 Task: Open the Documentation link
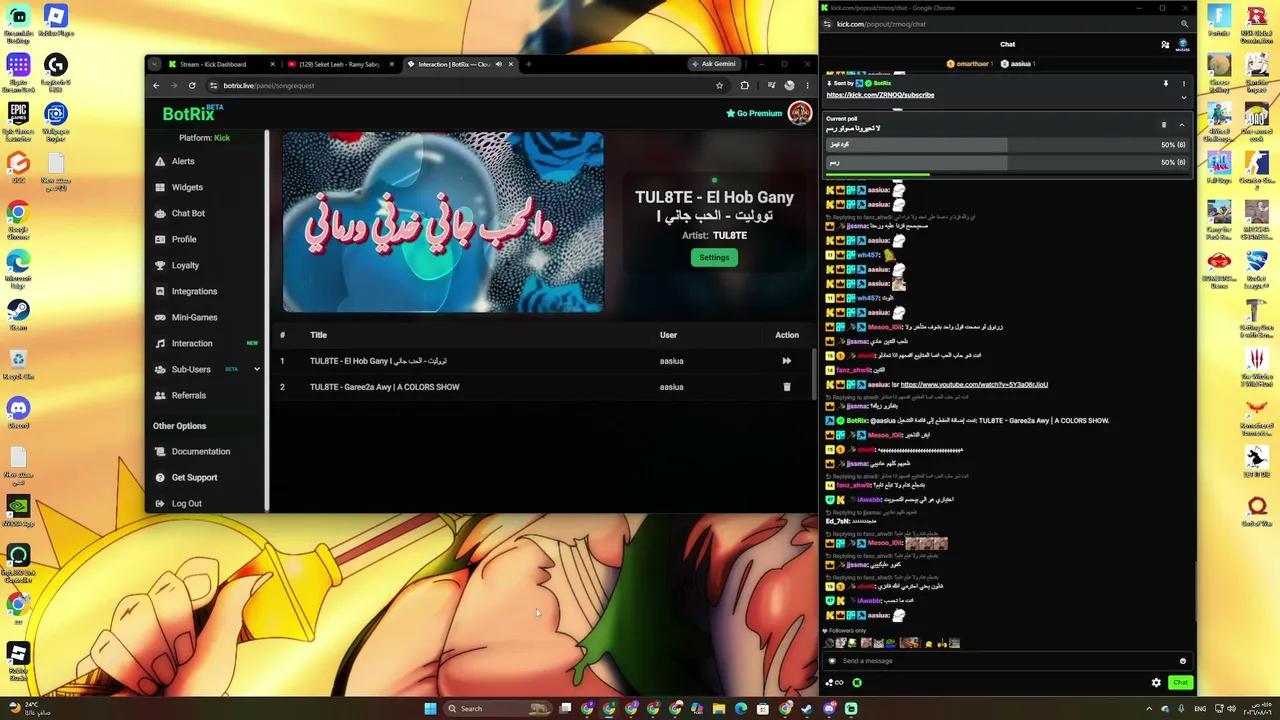tap(200, 451)
